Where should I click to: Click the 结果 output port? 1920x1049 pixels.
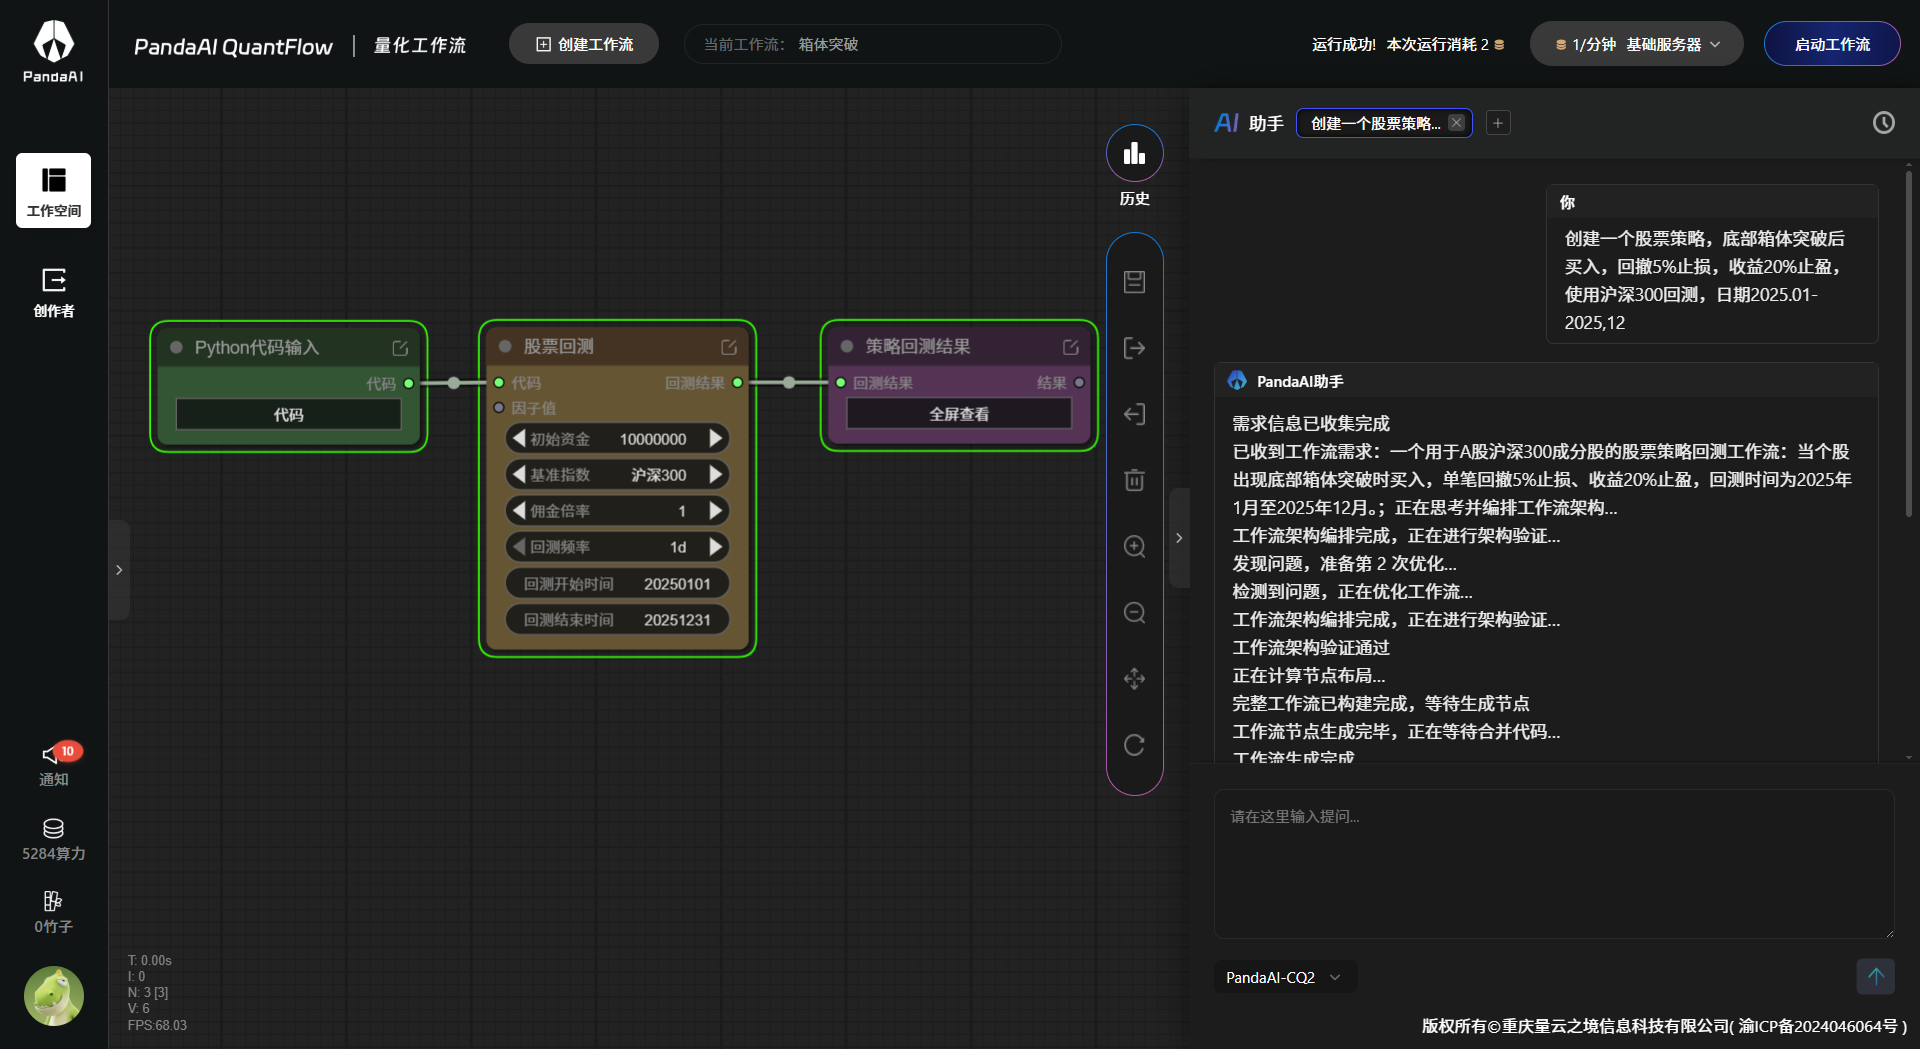coord(1079,382)
